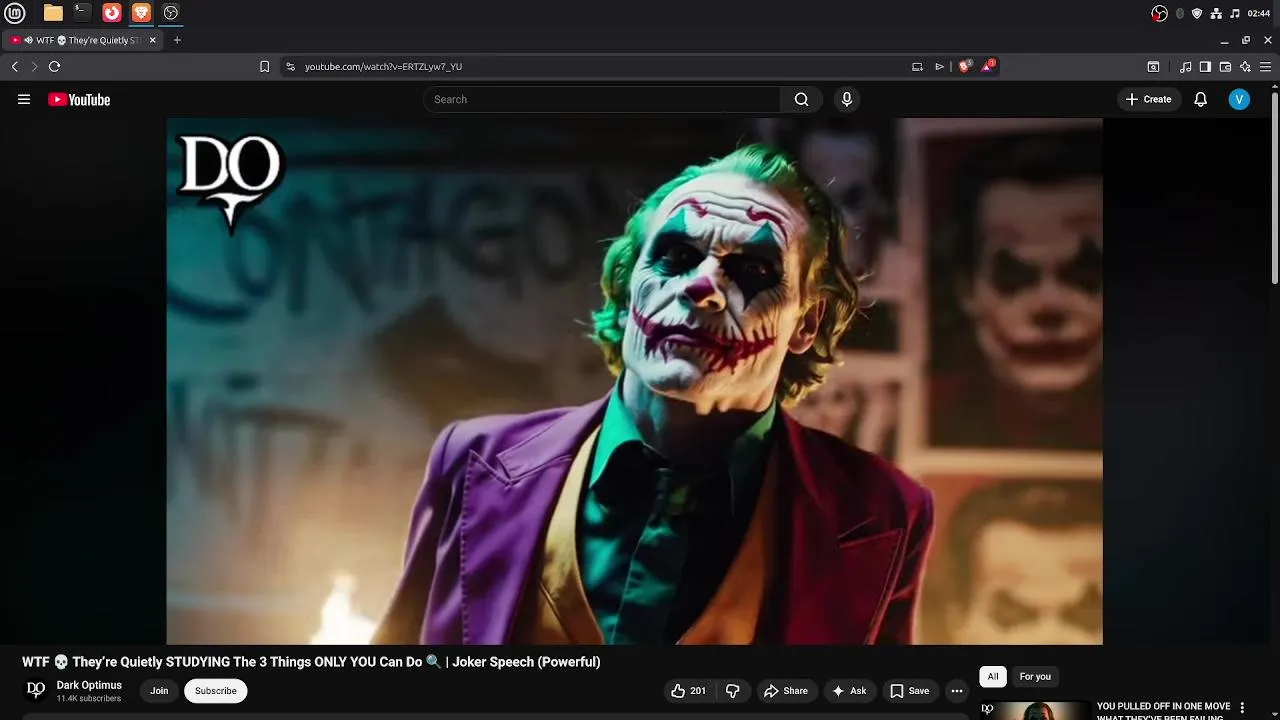Select the YouTube video browser tab
1280x720 pixels.
point(82,40)
